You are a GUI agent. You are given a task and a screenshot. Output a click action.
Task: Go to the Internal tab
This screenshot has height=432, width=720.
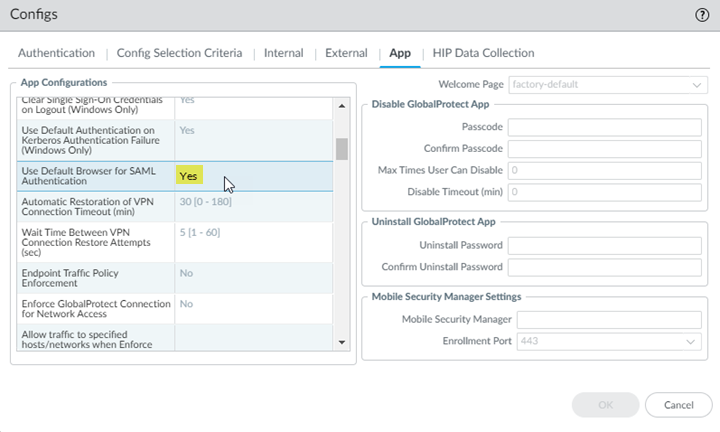283,53
